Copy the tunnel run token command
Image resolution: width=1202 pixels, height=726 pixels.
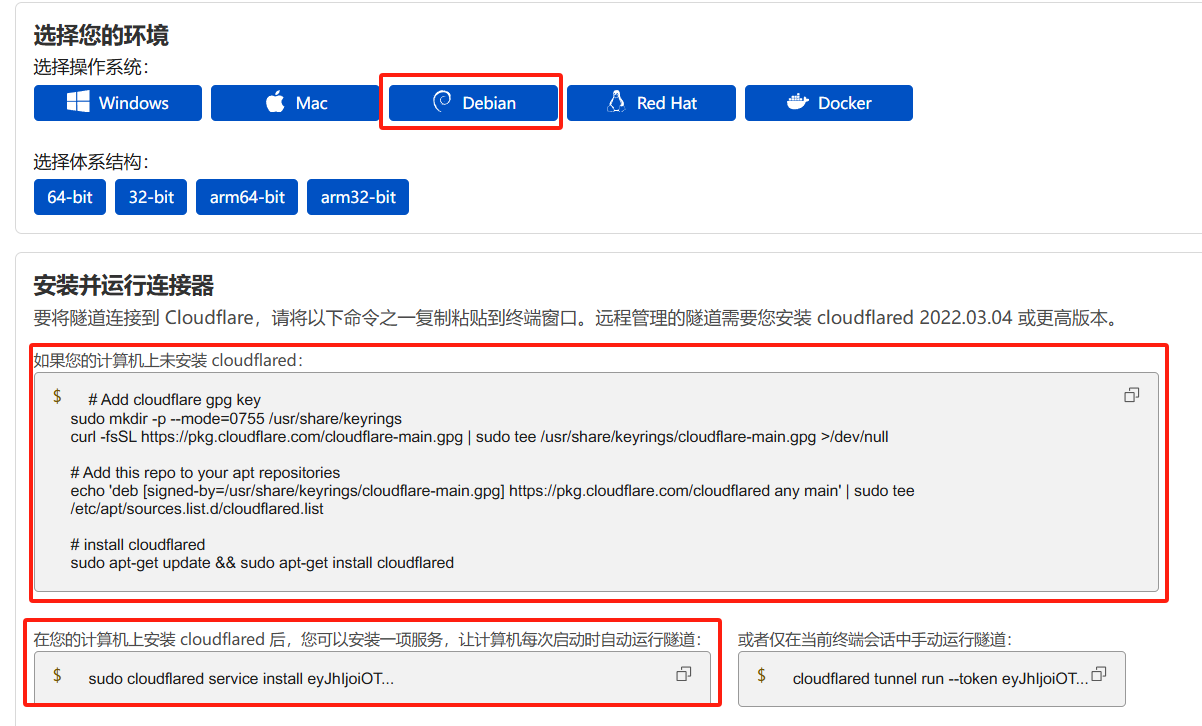1099,675
